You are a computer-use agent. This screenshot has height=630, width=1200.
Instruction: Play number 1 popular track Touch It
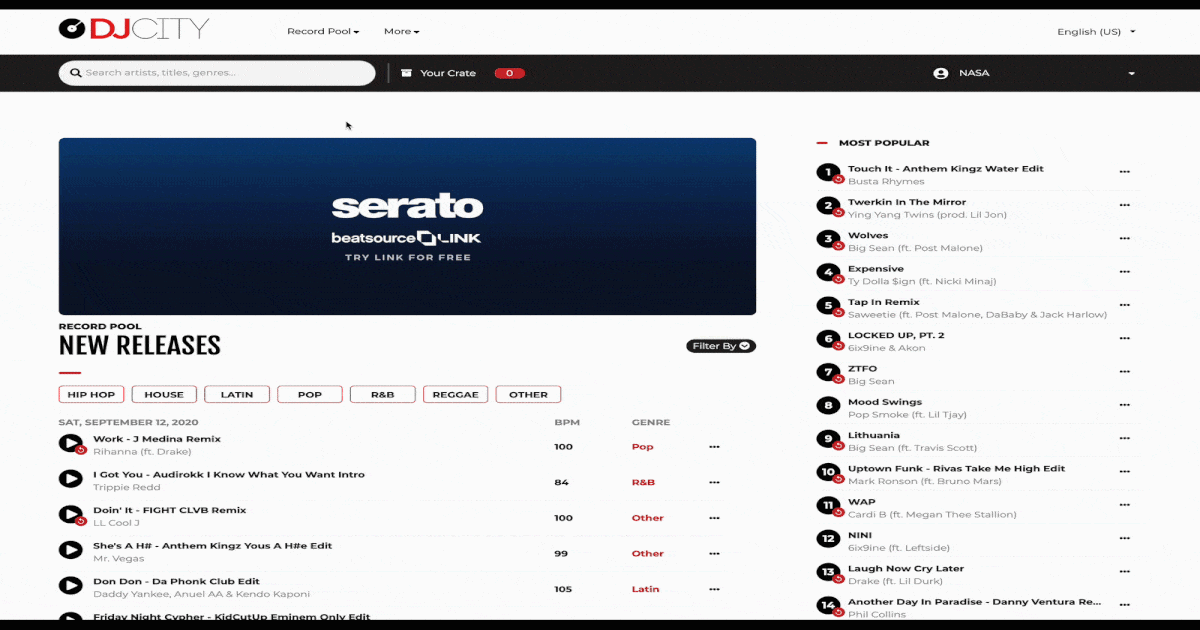point(828,172)
